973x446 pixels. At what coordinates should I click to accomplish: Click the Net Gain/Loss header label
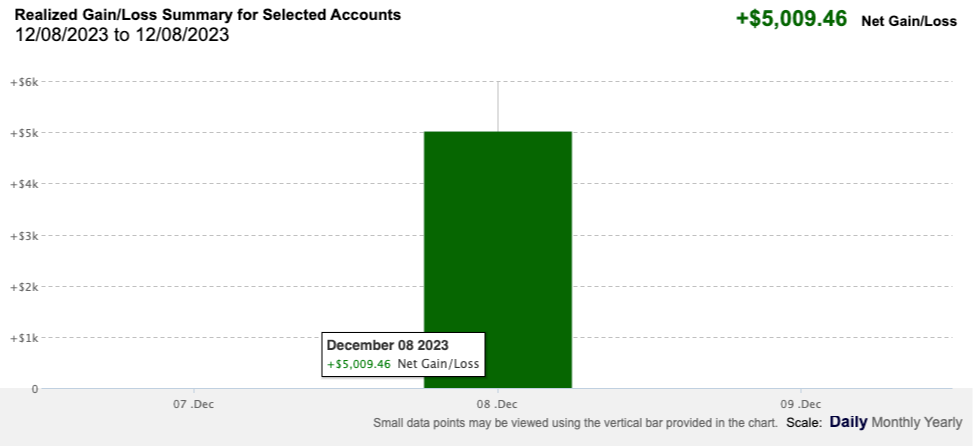(x=909, y=21)
